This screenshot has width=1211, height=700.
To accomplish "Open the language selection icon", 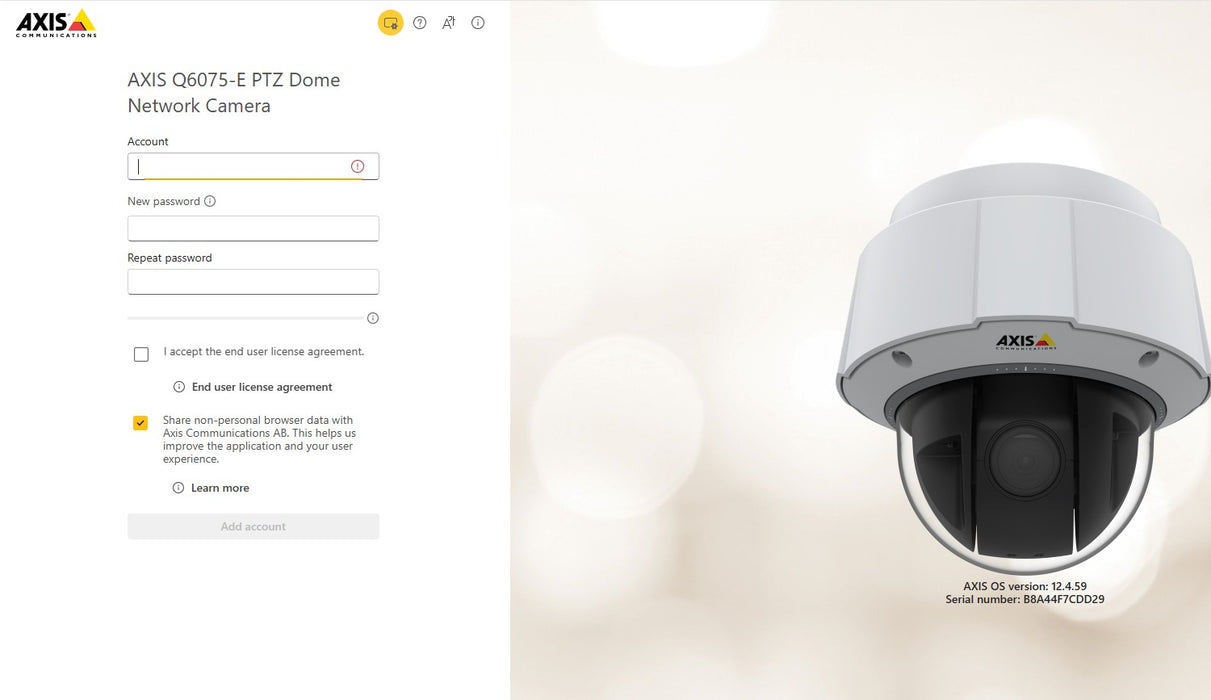I will 449,23.
